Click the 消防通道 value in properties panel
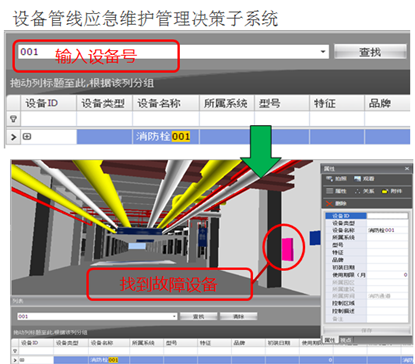This screenshot has width=415, height=364. click(x=379, y=296)
